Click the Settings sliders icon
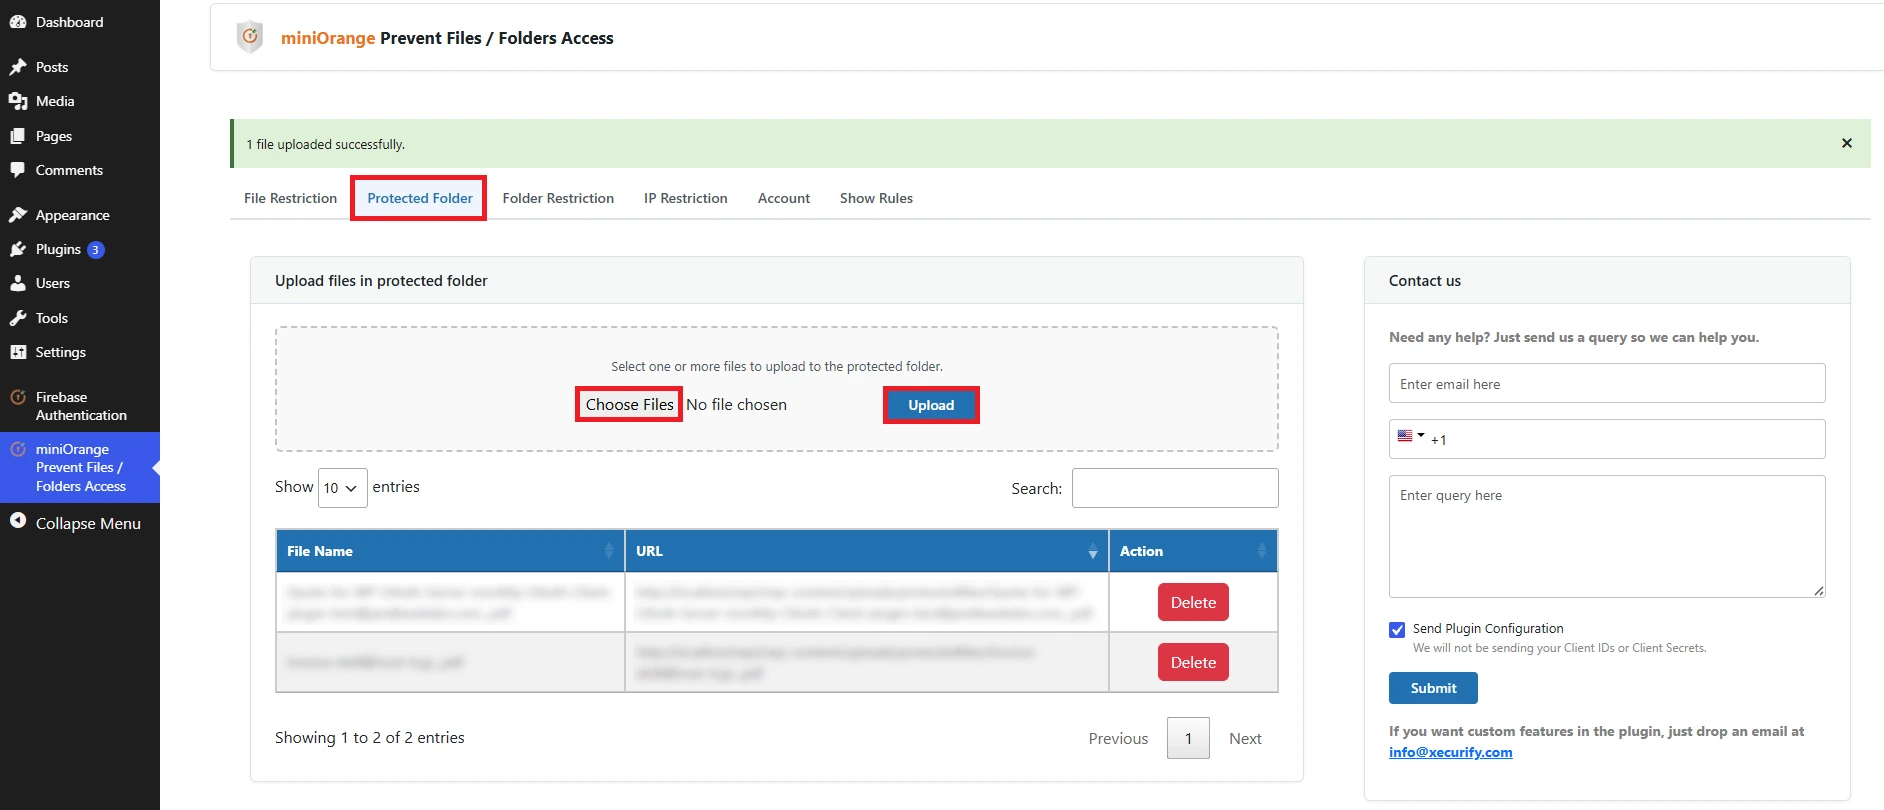Viewport: 1884px width, 810px height. click(x=18, y=352)
